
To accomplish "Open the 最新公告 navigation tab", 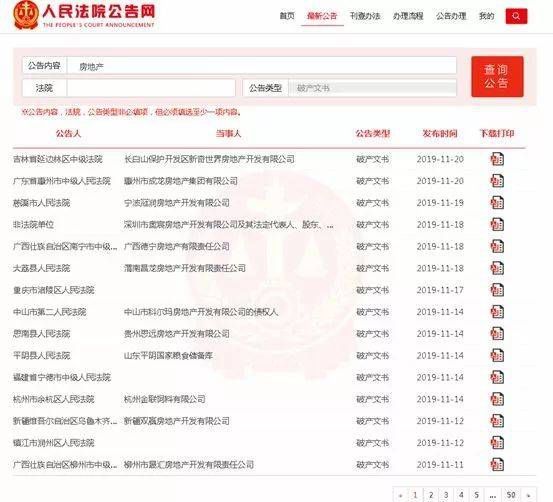I will click(322, 16).
